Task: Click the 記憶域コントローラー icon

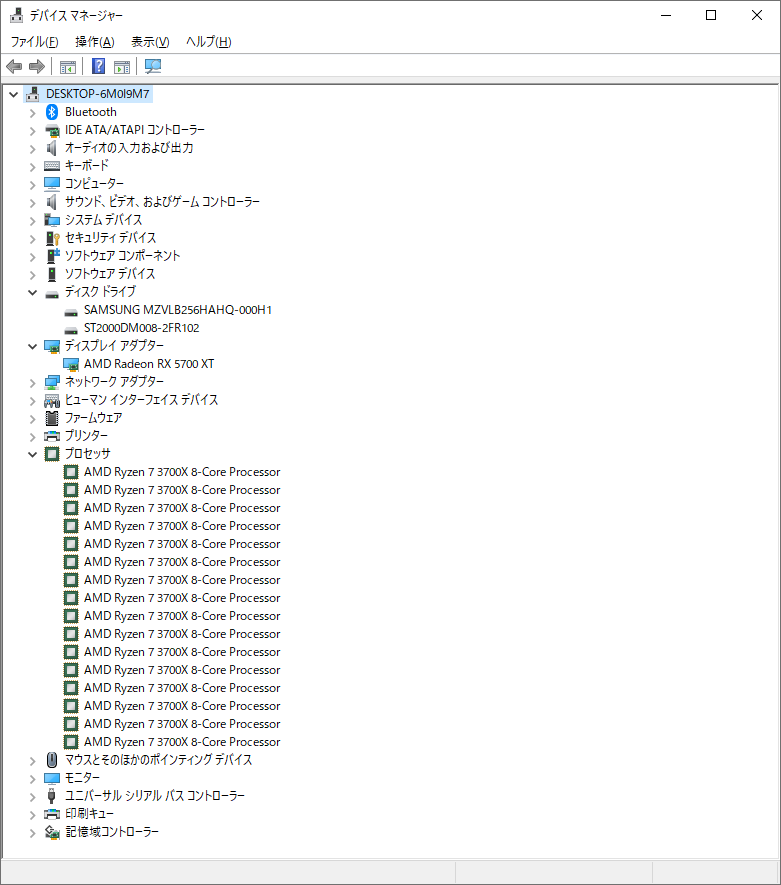Action: coord(52,832)
